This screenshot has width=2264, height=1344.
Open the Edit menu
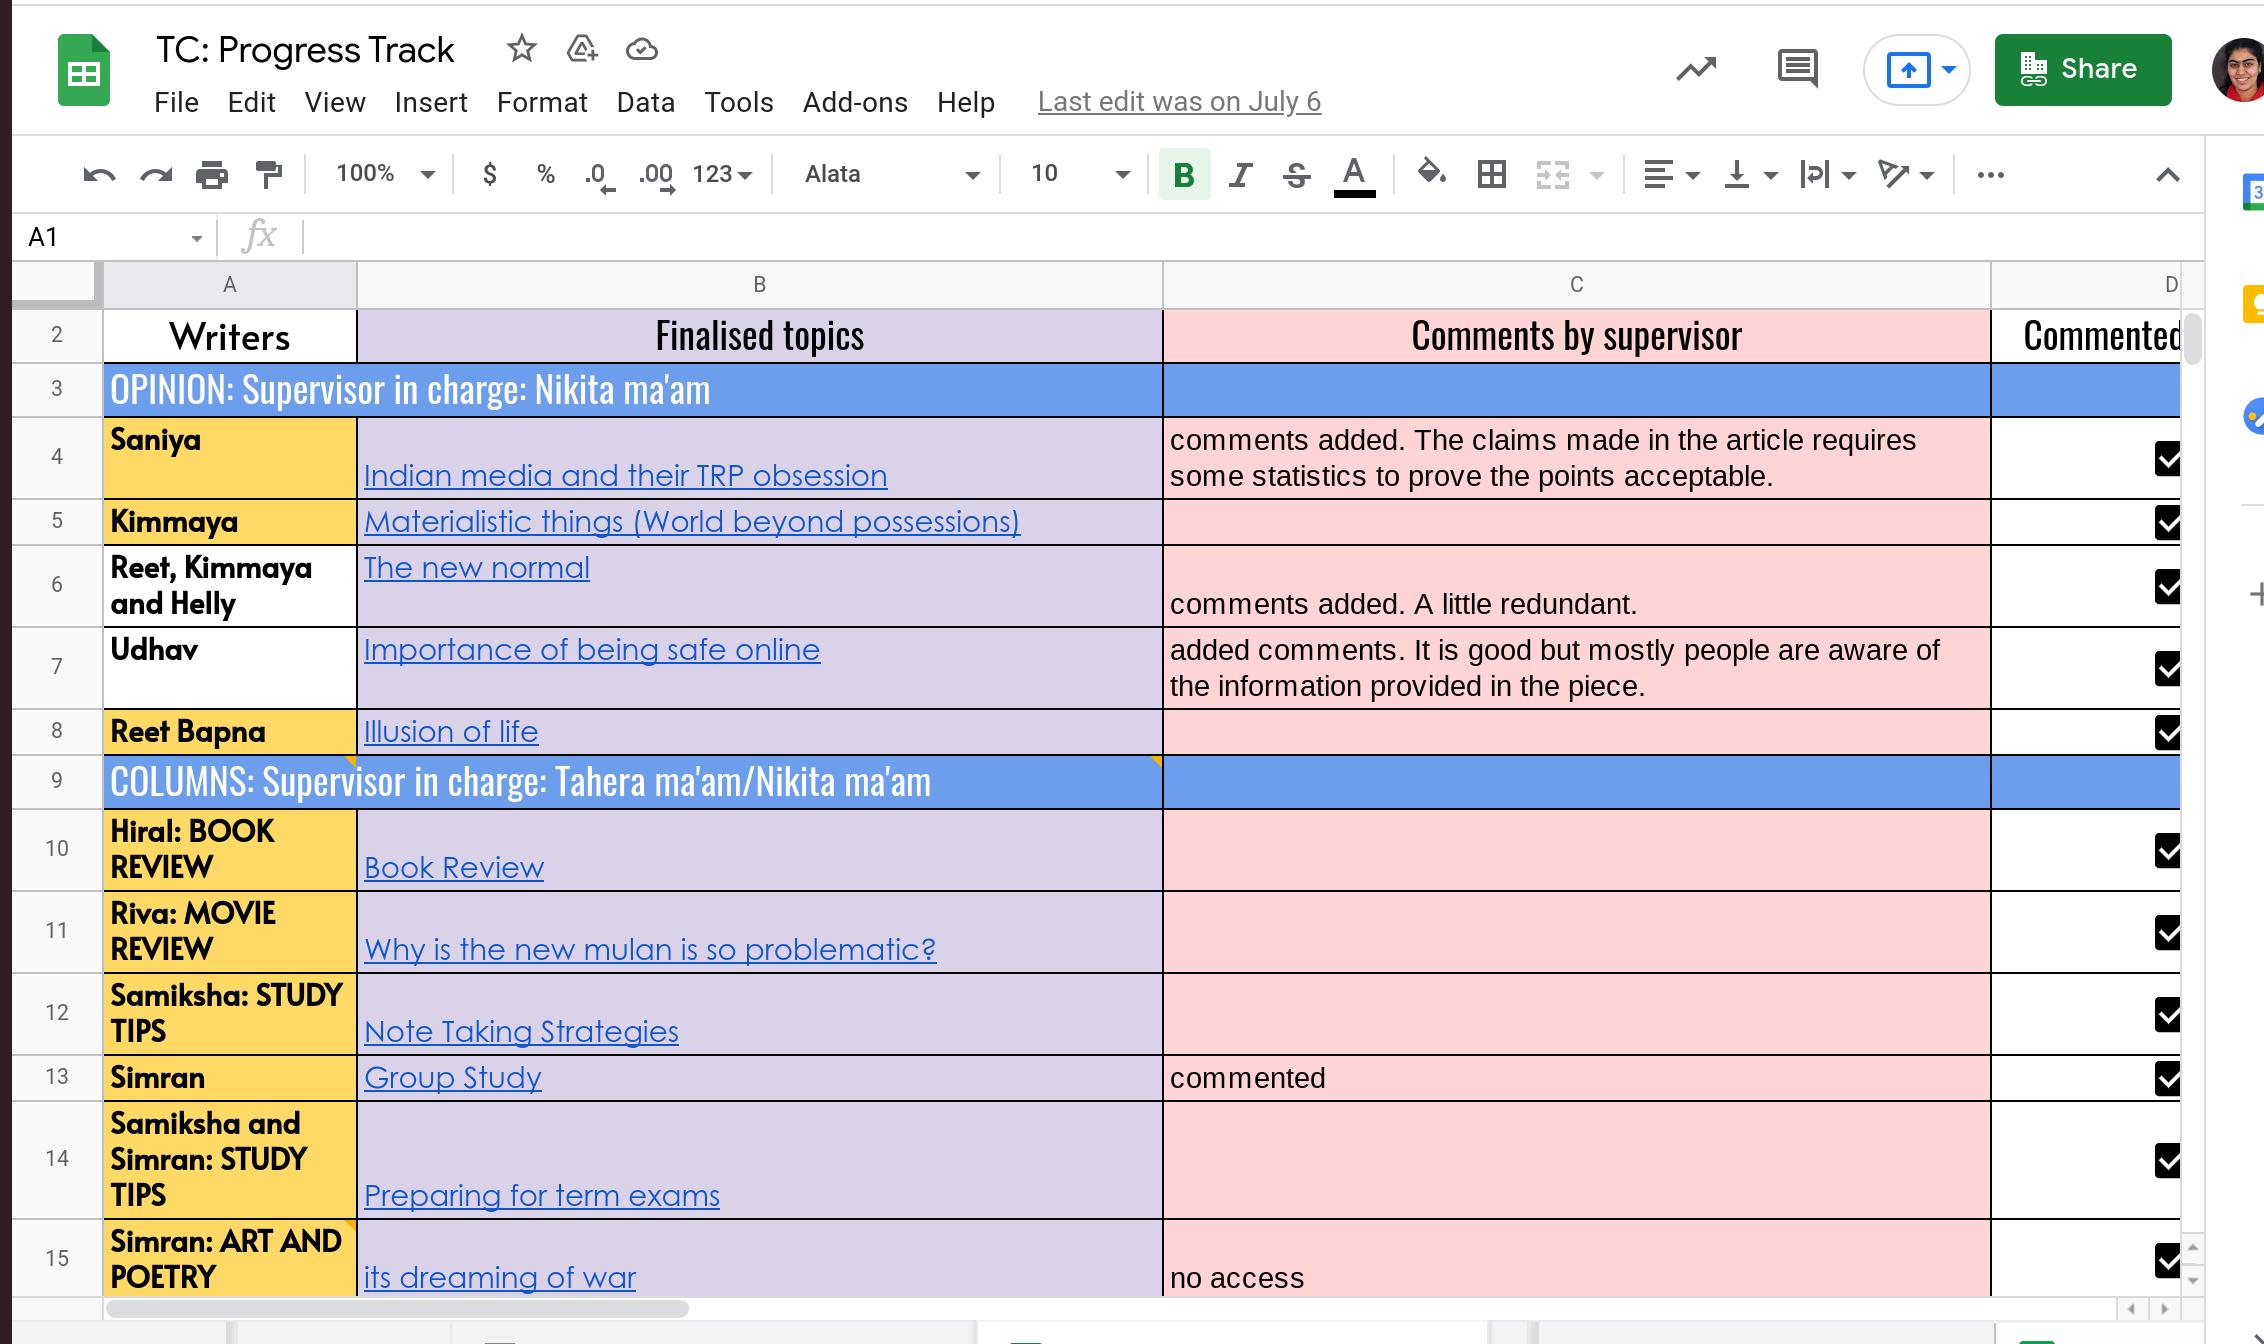point(251,102)
